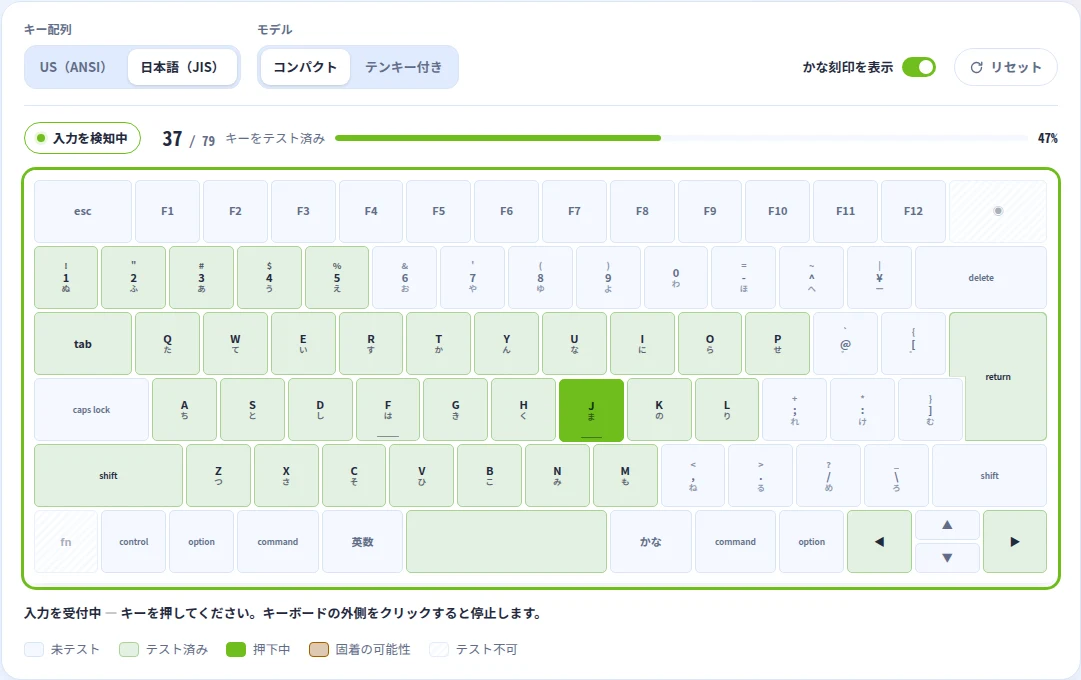The width and height of the screenshot is (1081, 680).
Task: Click the fn key
Action: 65,541
